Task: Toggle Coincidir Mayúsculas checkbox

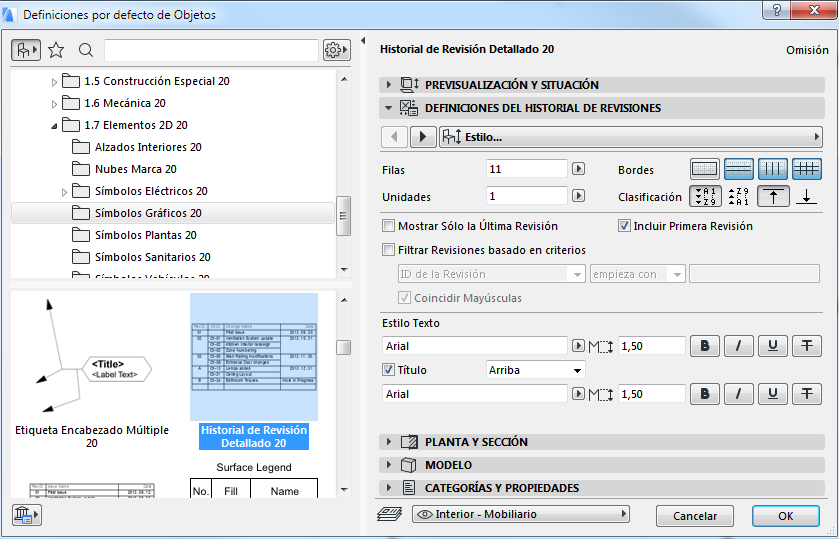Action: 405,298
